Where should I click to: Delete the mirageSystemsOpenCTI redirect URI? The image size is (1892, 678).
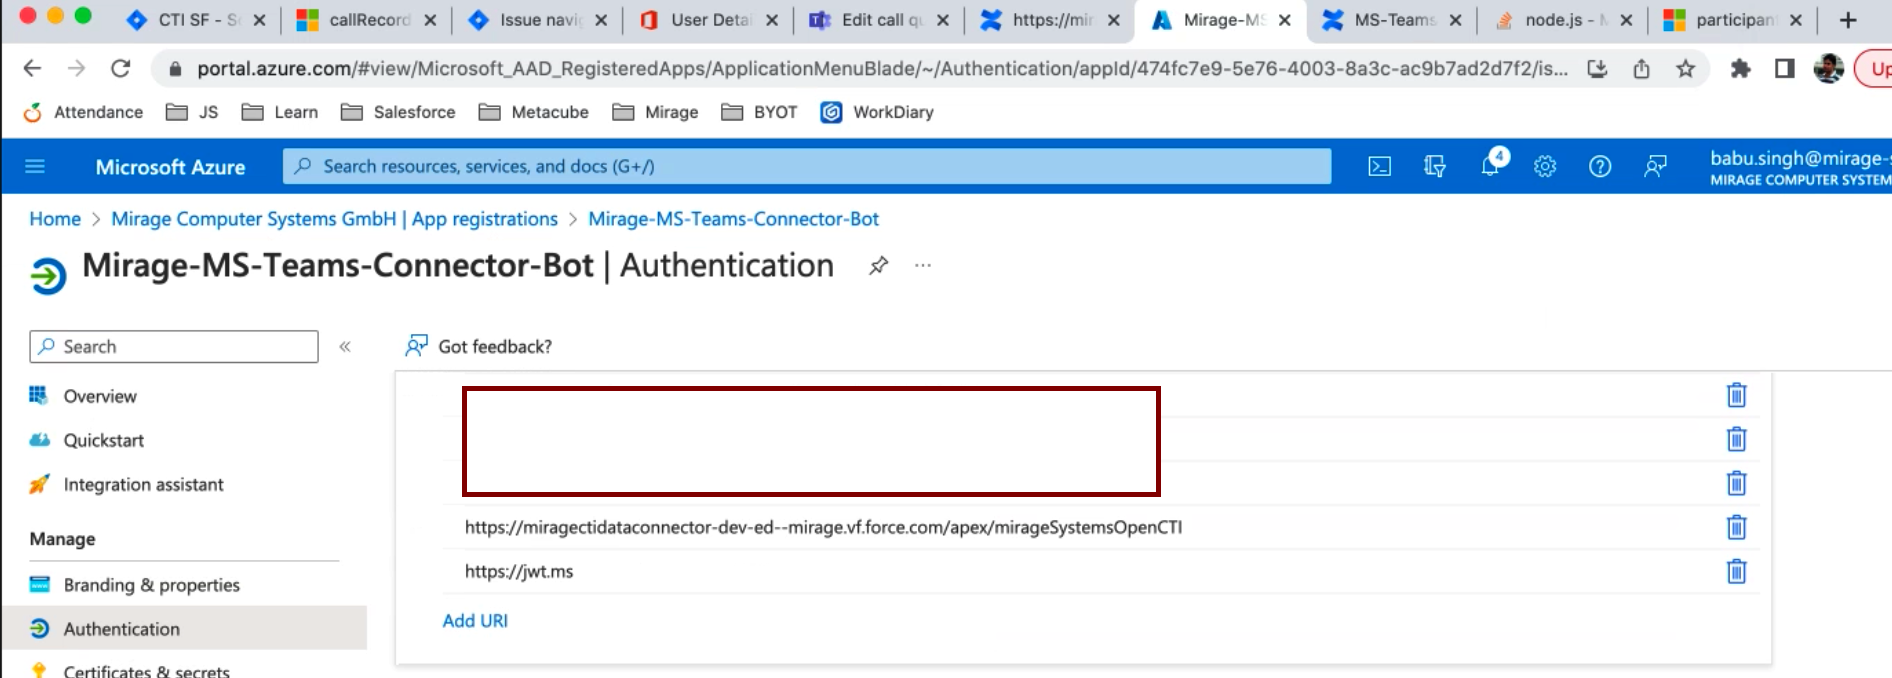tap(1736, 527)
